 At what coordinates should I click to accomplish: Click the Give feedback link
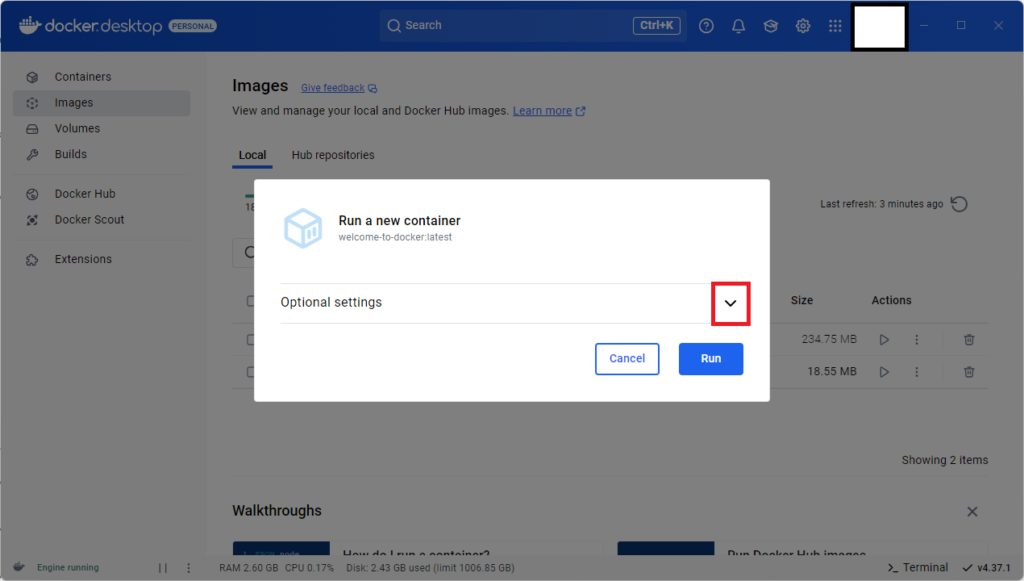[339, 88]
